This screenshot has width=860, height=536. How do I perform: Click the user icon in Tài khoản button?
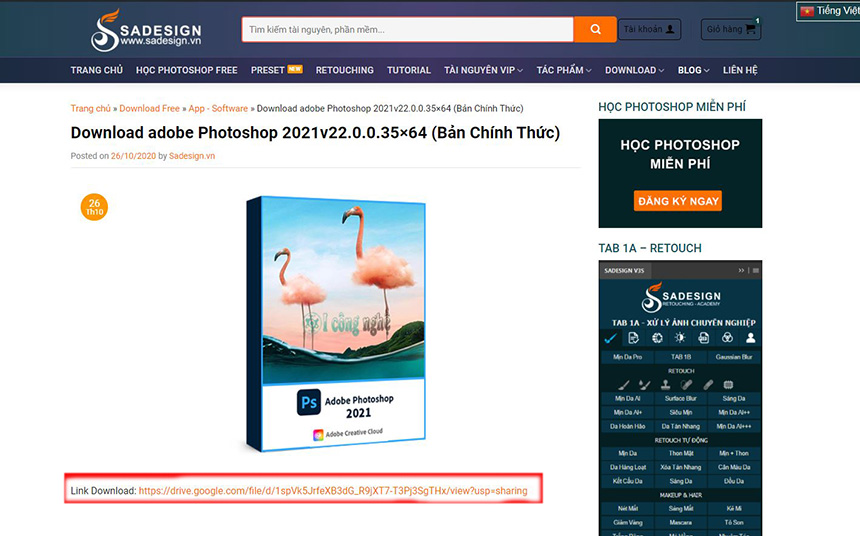pos(670,30)
